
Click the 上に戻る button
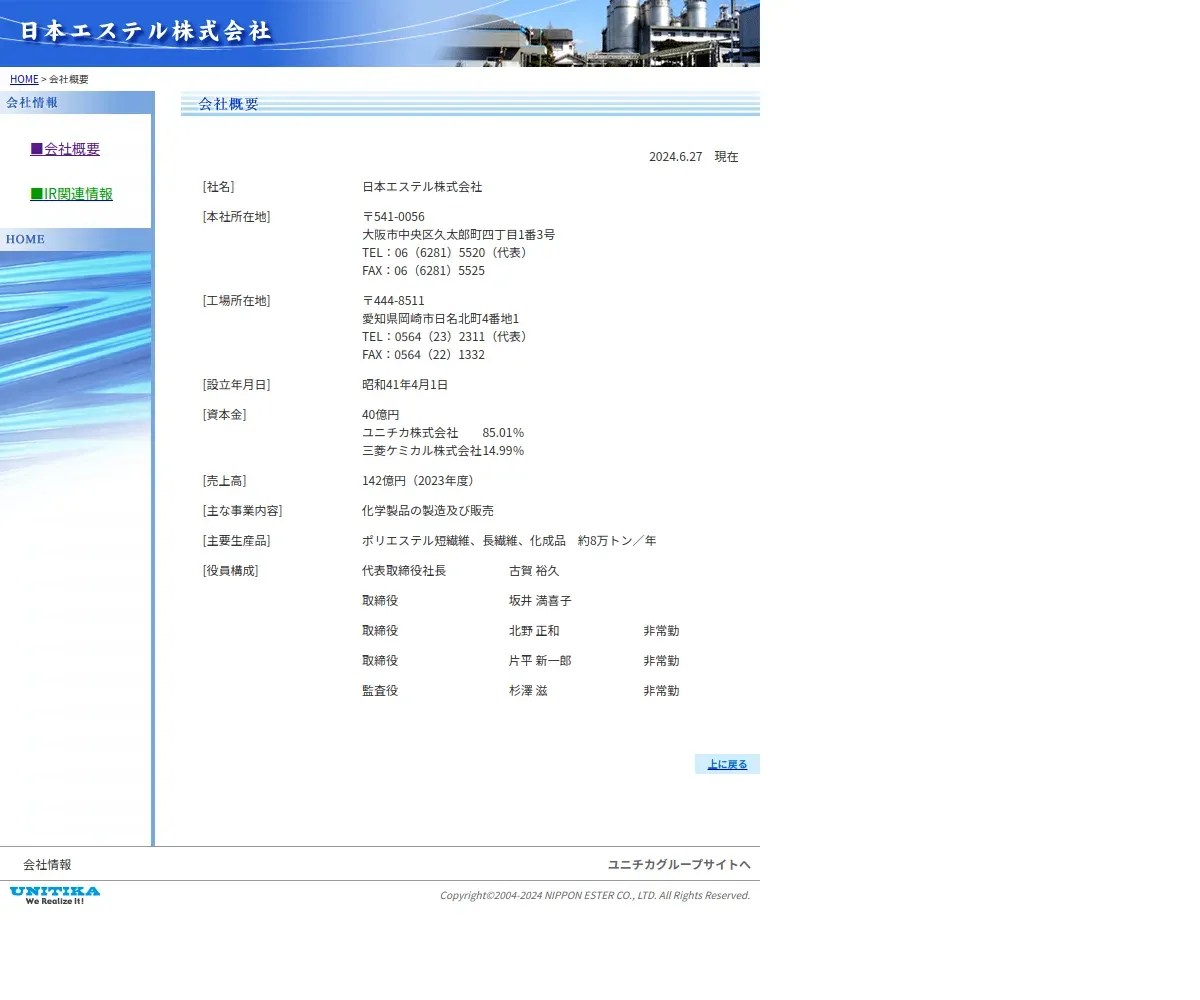[727, 764]
